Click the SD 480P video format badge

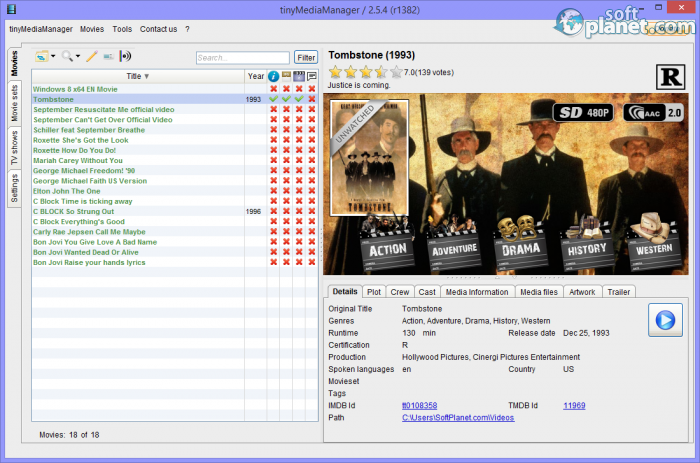583,113
